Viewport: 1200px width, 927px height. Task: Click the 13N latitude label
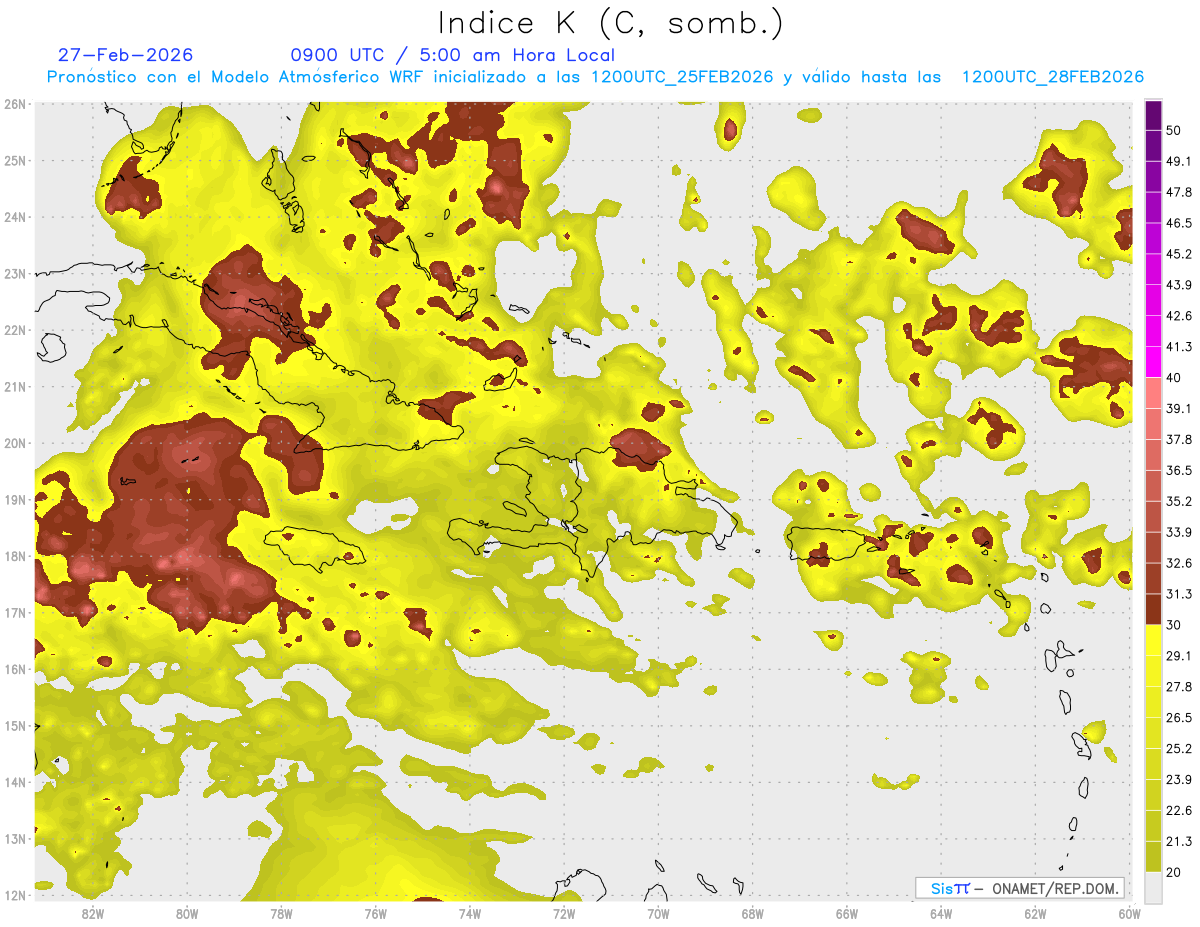click(x=15, y=838)
